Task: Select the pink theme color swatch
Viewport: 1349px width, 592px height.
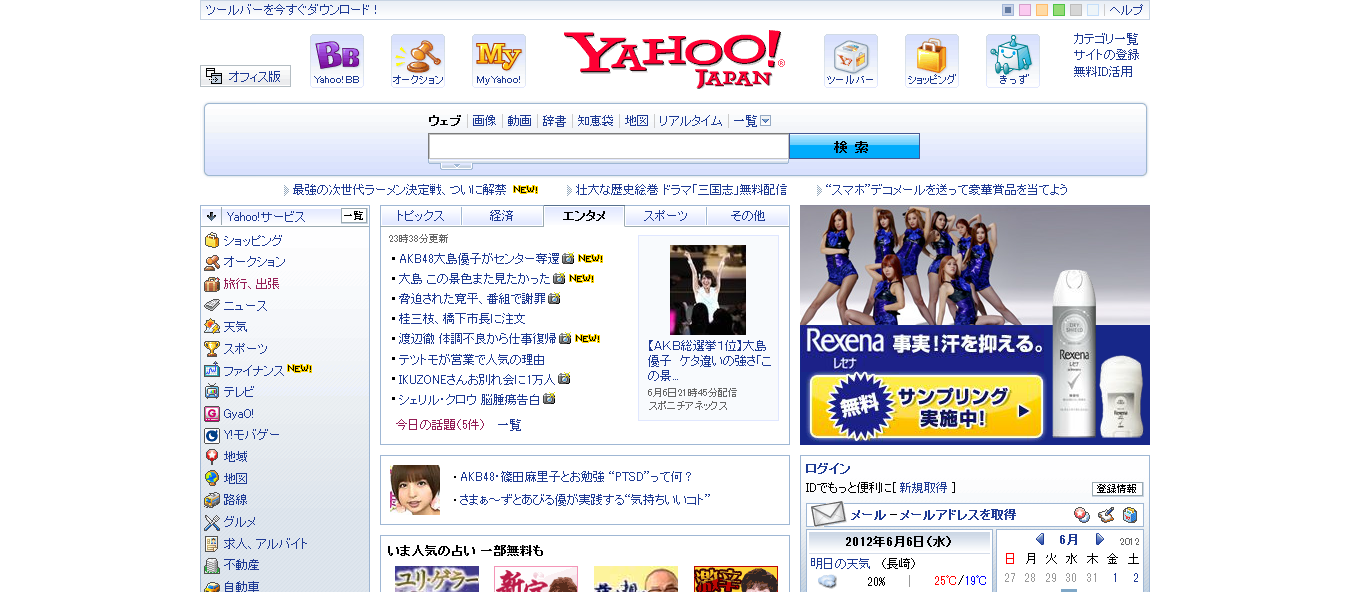Action: (x=1025, y=10)
